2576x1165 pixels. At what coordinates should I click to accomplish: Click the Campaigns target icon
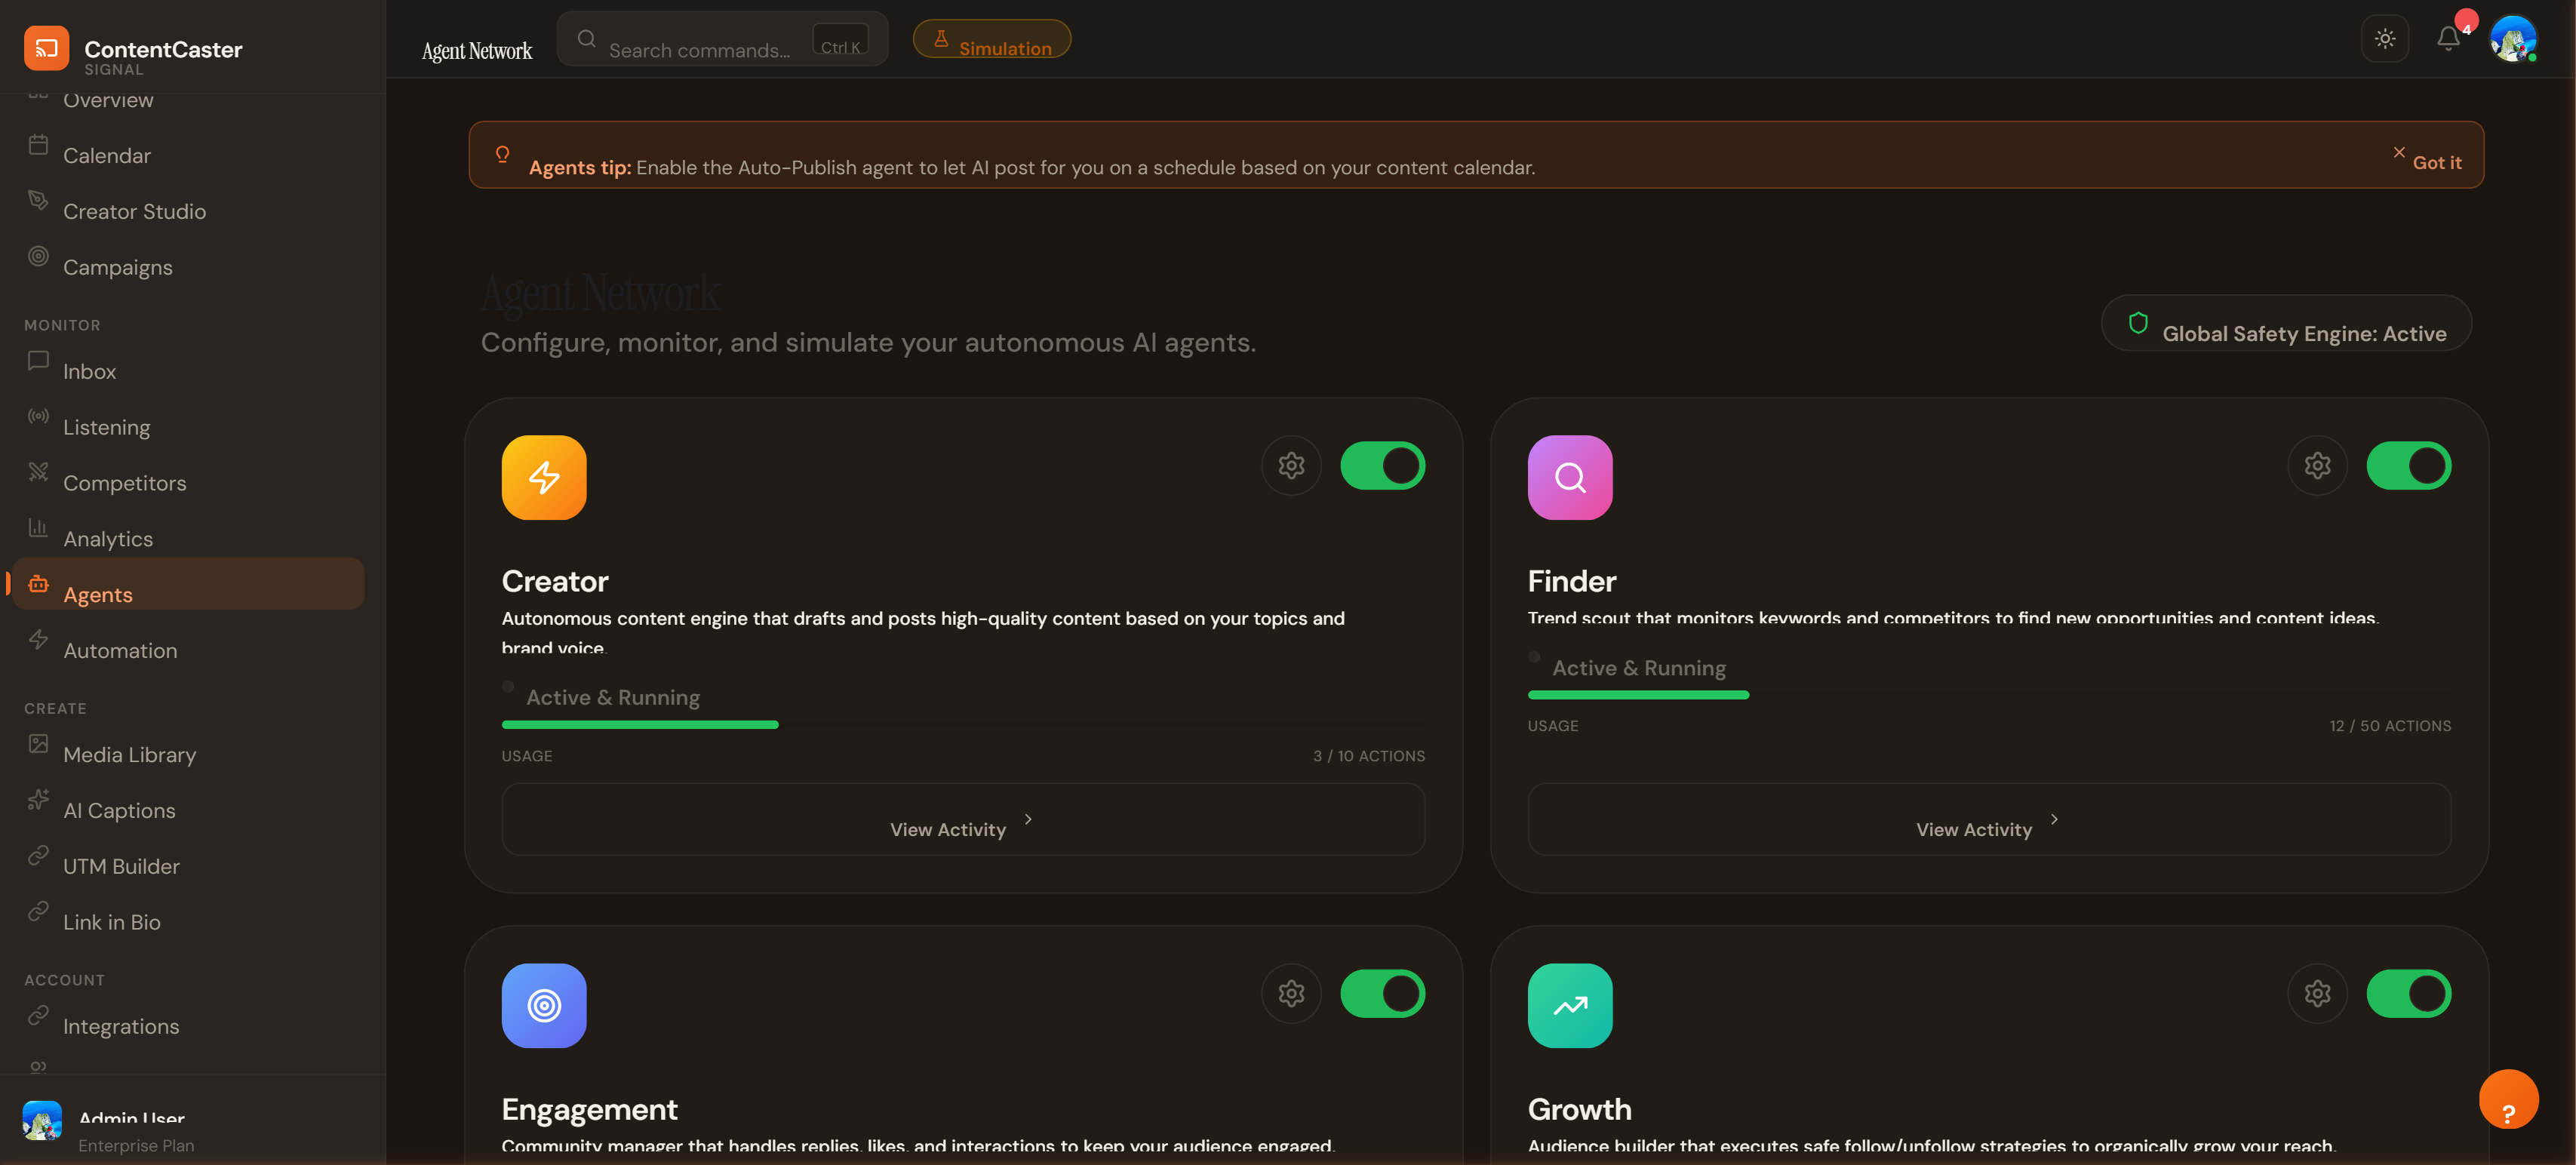[x=38, y=256]
